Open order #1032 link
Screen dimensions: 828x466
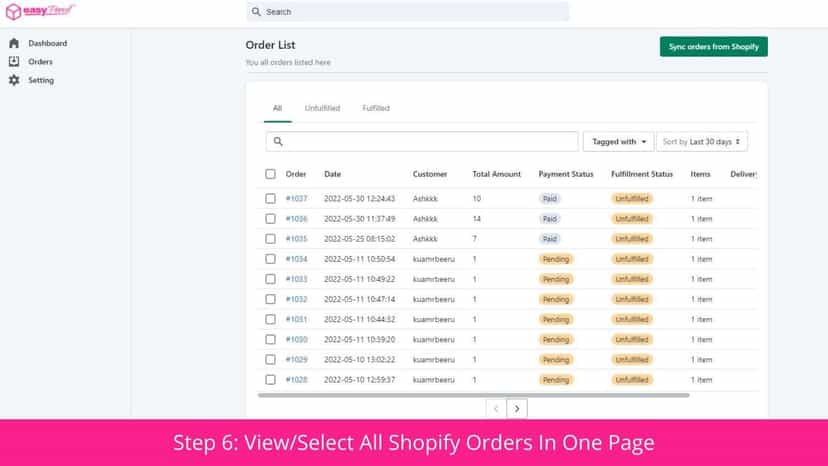pyautogui.click(x=296, y=299)
